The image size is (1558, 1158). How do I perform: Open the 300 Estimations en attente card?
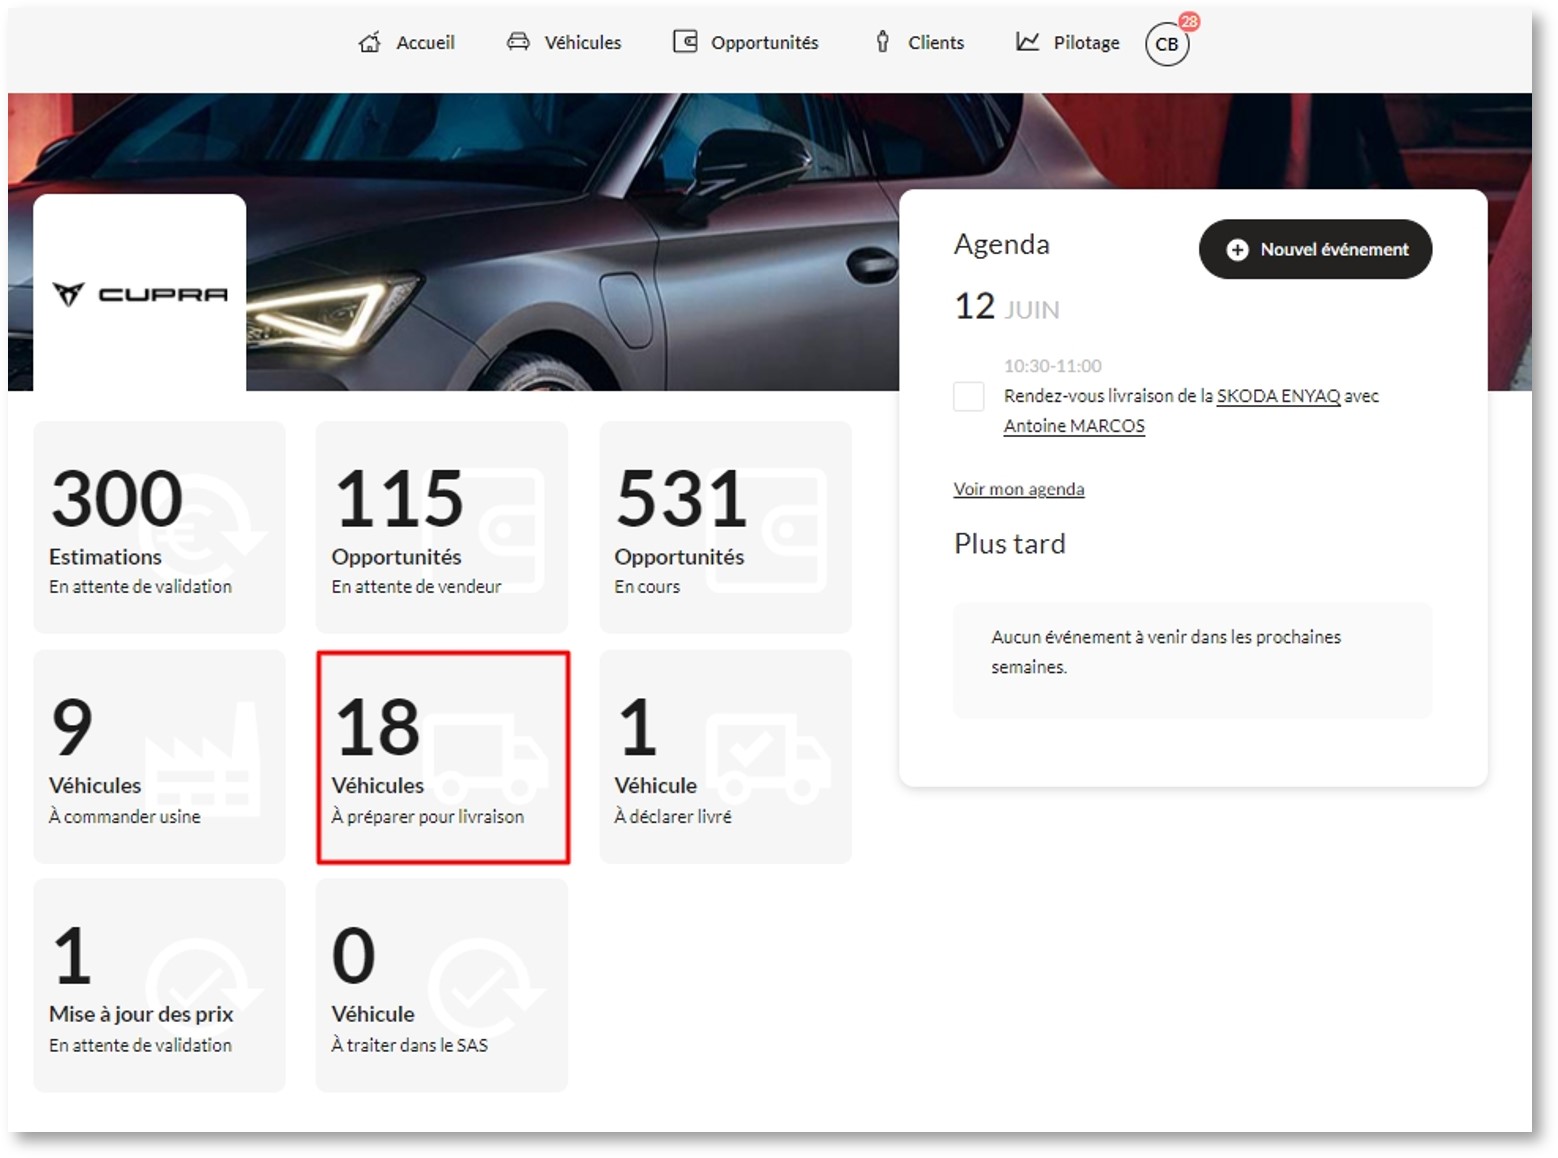point(160,527)
